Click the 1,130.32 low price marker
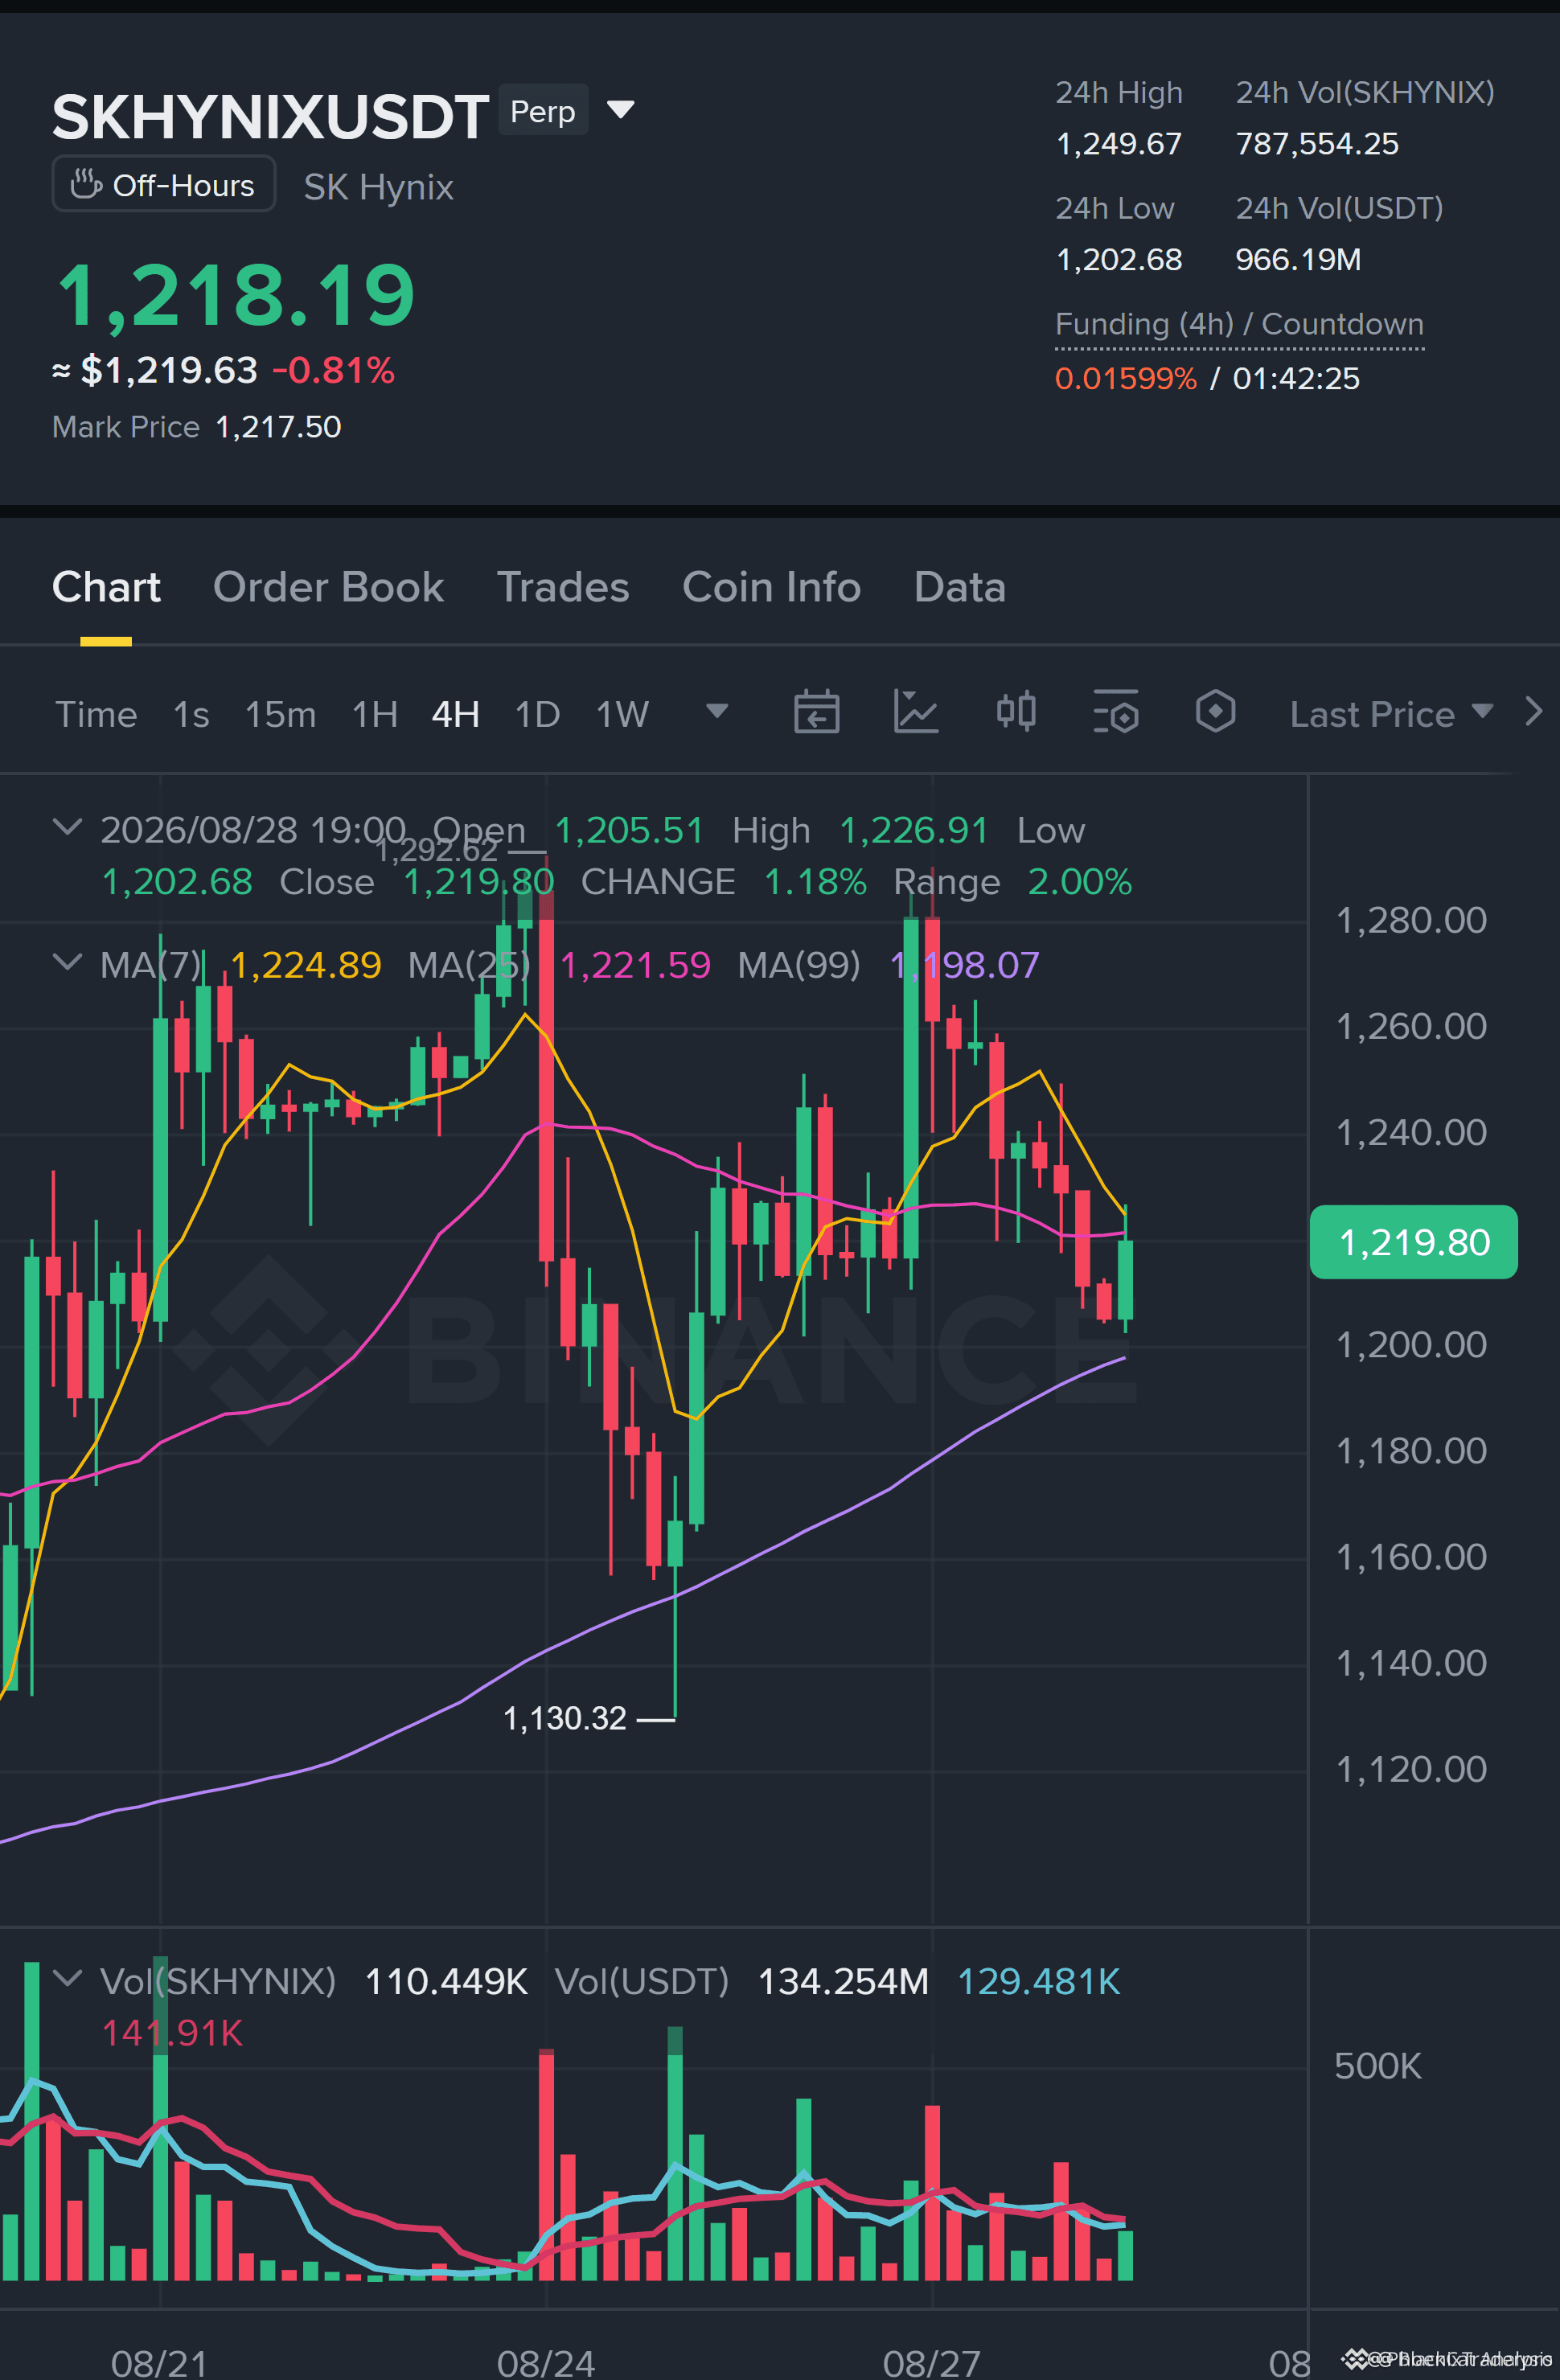This screenshot has width=1560, height=2380. tap(564, 1719)
